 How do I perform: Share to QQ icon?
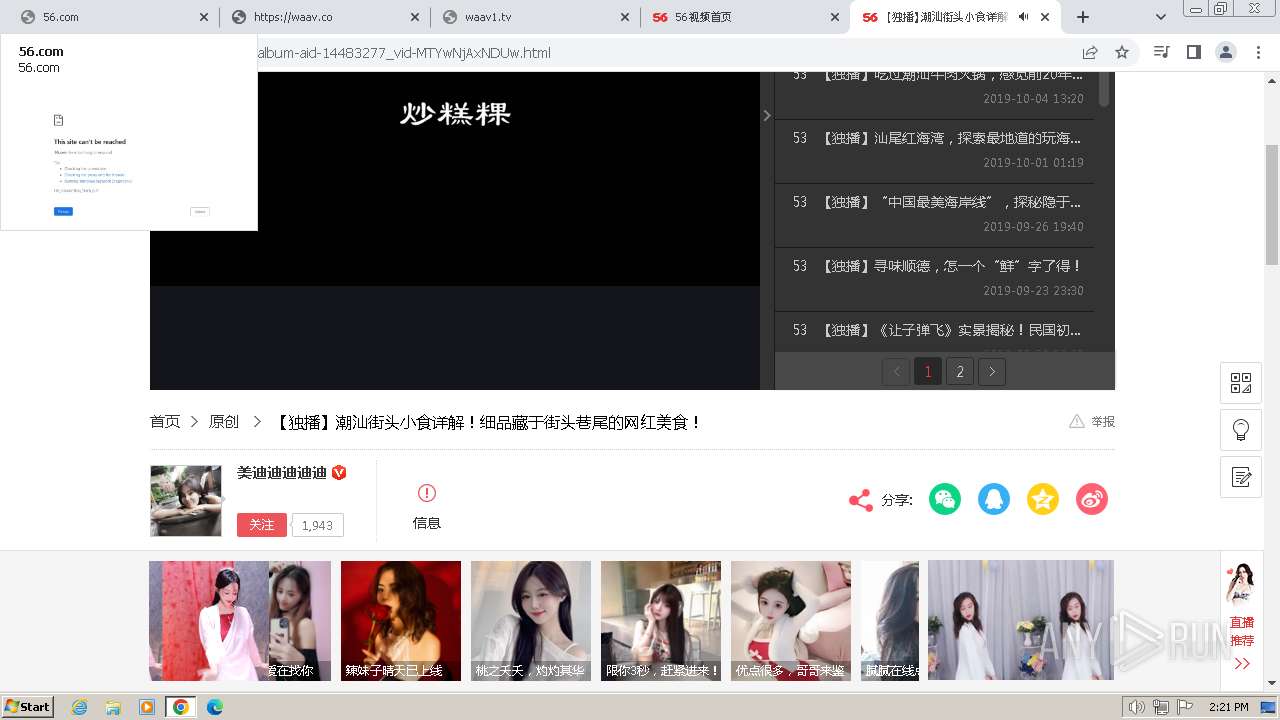[994, 499]
